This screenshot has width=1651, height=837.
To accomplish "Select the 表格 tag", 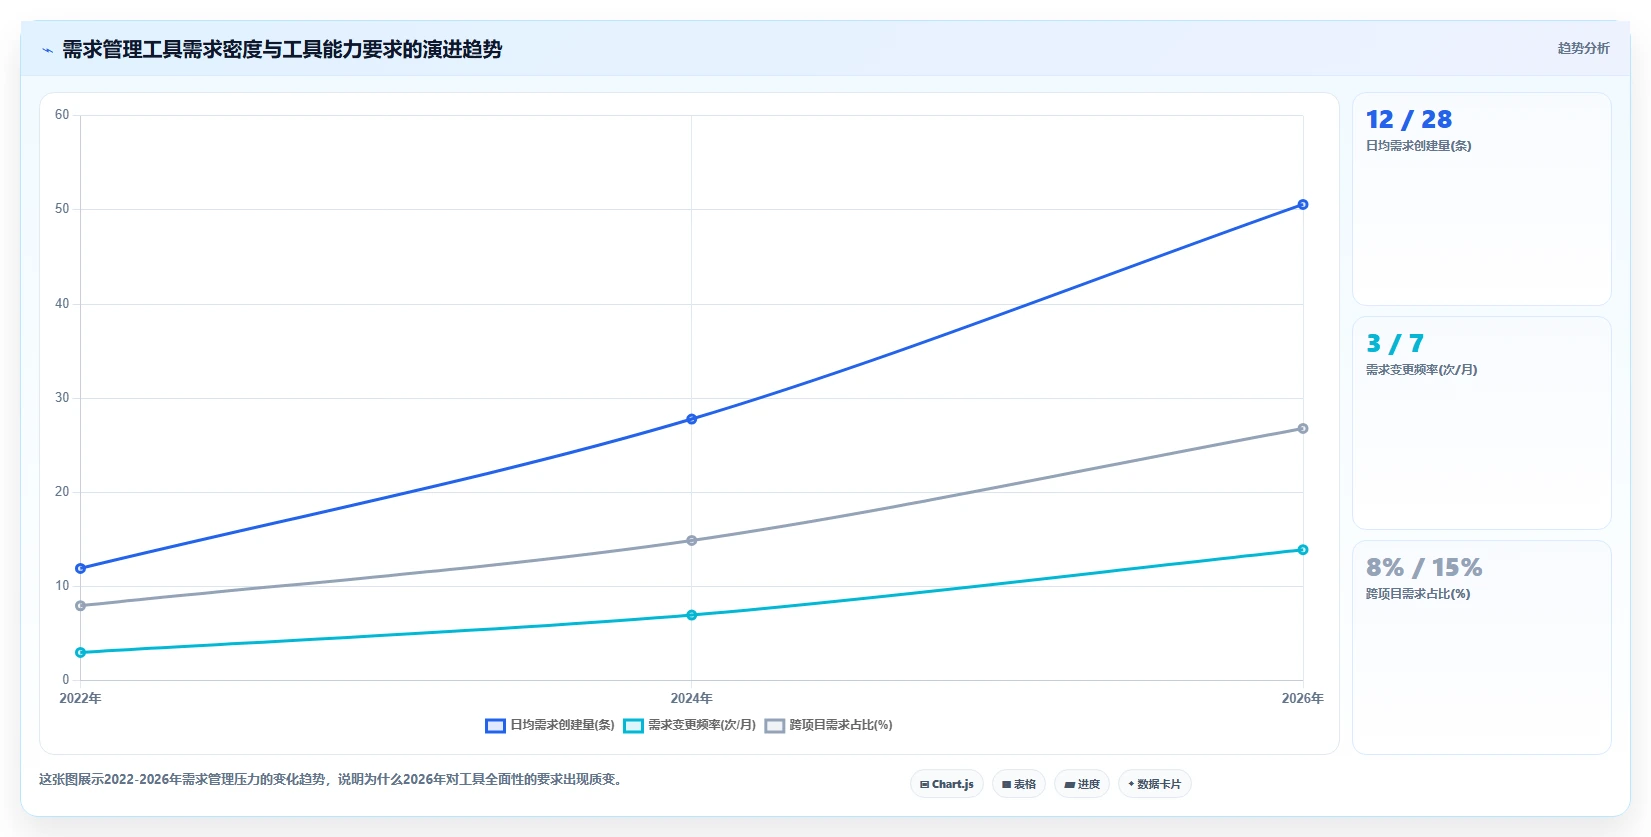I will point(1019,784).
